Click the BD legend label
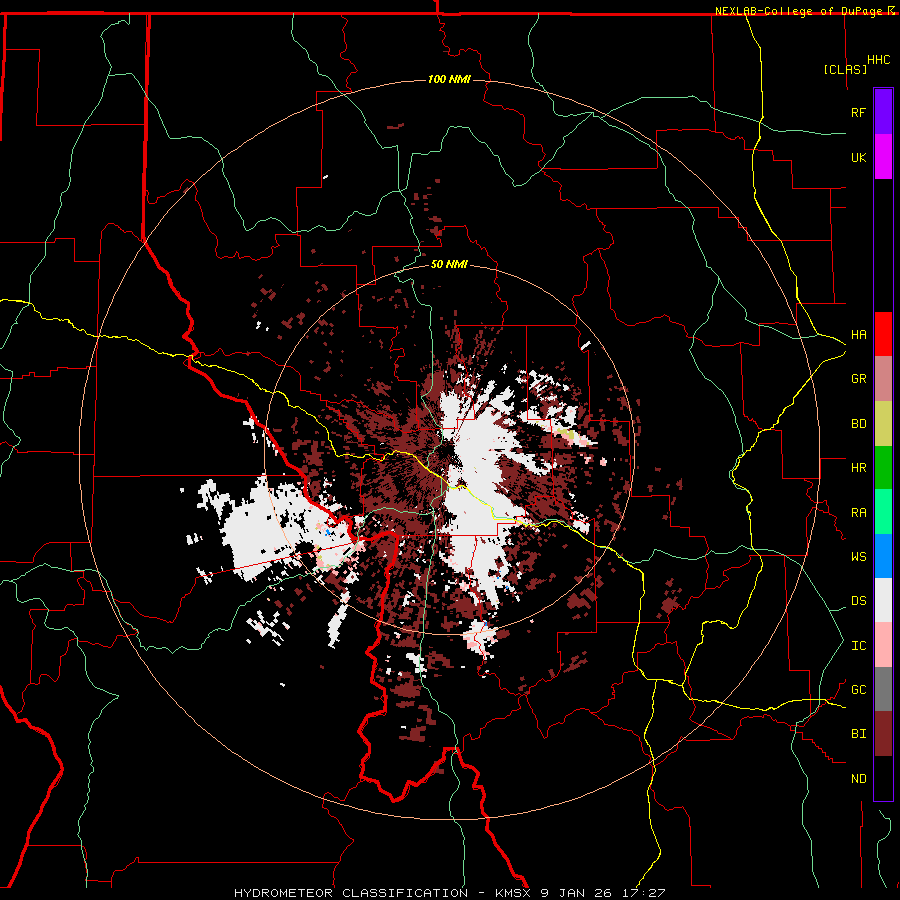 point(858,424)
